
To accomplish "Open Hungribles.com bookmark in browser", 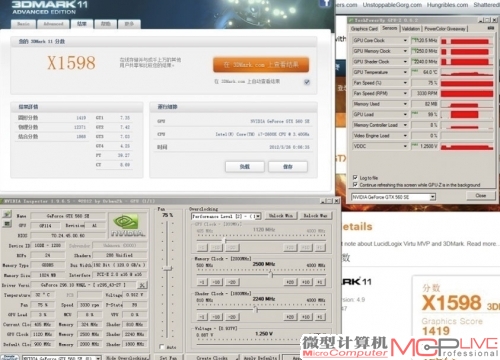I will pos(447,5).
